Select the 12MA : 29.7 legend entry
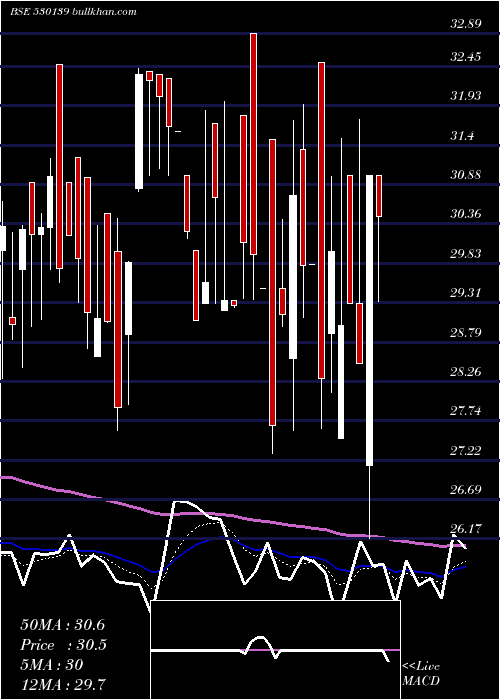 click(x=63, y=684)
